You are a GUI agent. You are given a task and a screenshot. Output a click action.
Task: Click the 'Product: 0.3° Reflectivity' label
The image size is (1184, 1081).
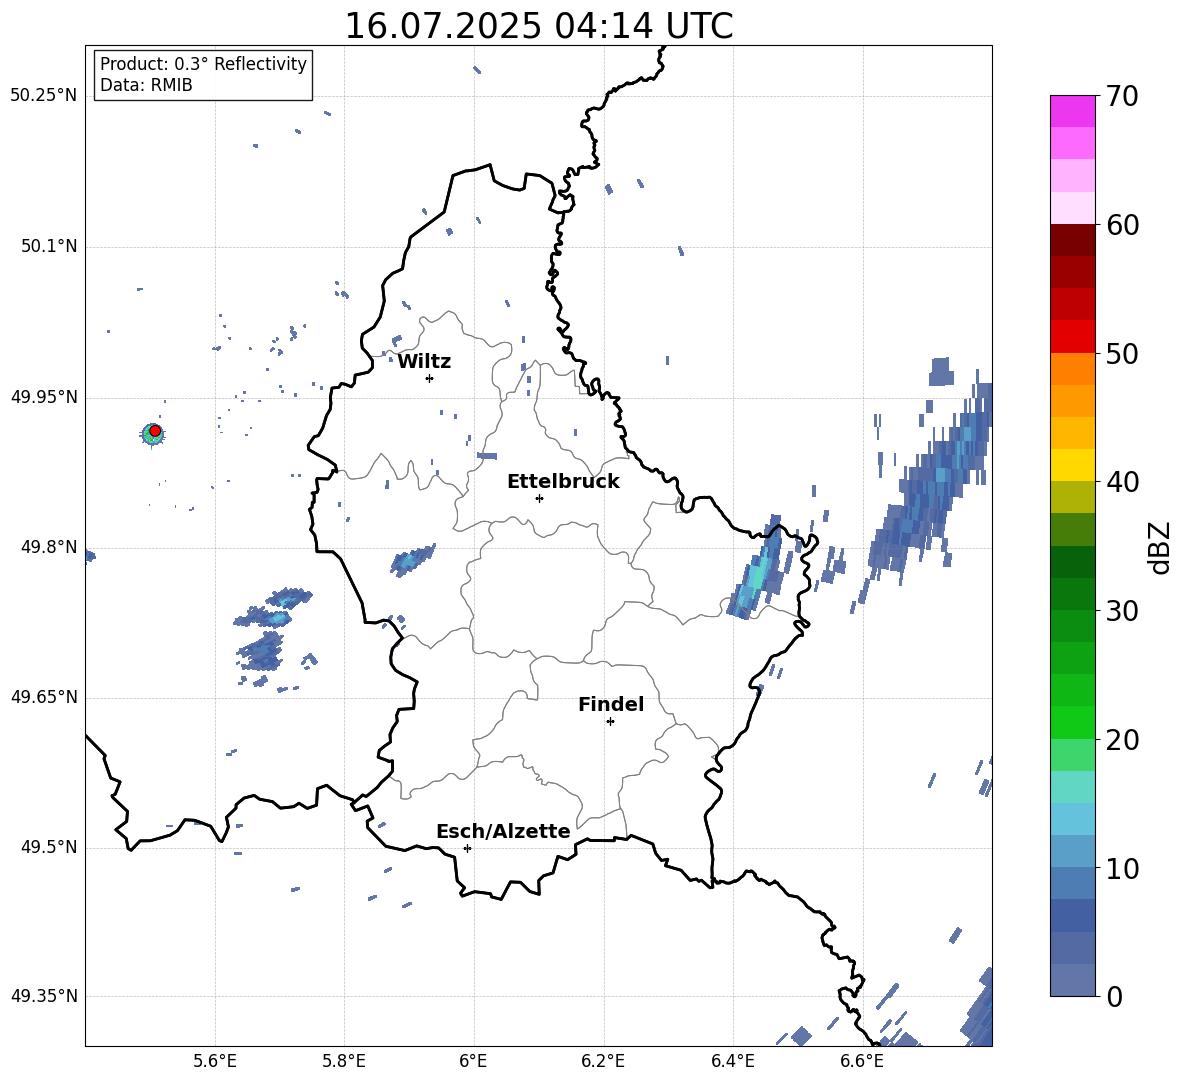(x=203, y=63)
